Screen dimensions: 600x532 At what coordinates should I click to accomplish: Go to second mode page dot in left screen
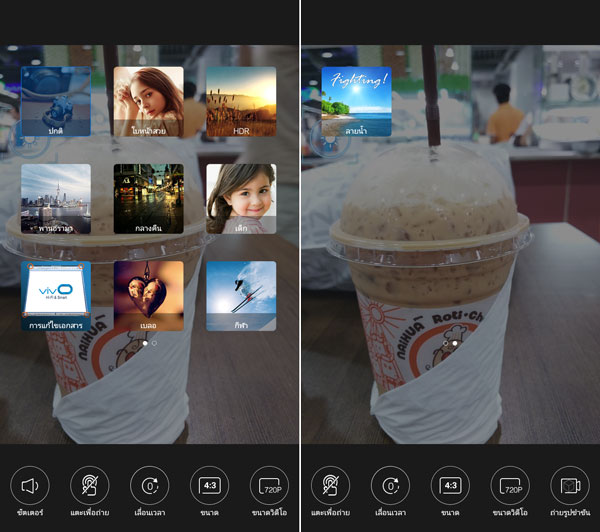coord(154,343)
